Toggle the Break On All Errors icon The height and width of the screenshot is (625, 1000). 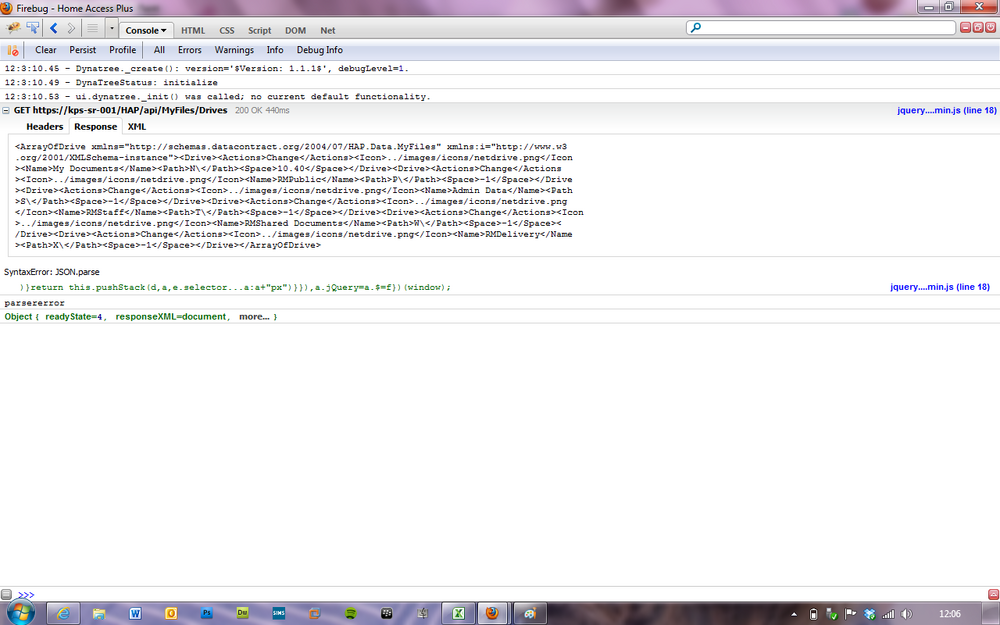(x=12, y=50)
